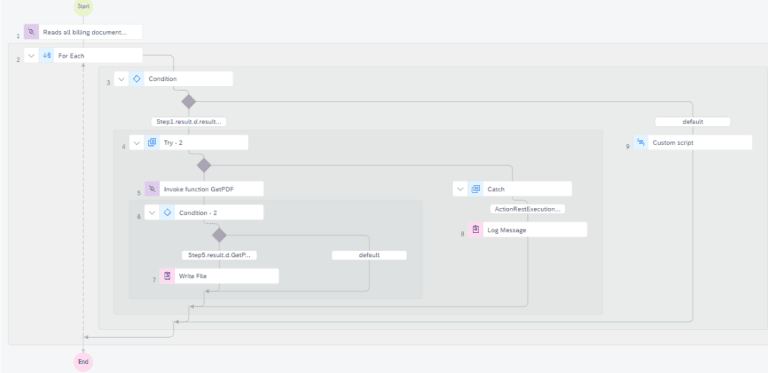Image resolution: width=768 pixels, height=373 pixels.
Task: Click the For Each loop icon
Action: click(x=47, y=55)
